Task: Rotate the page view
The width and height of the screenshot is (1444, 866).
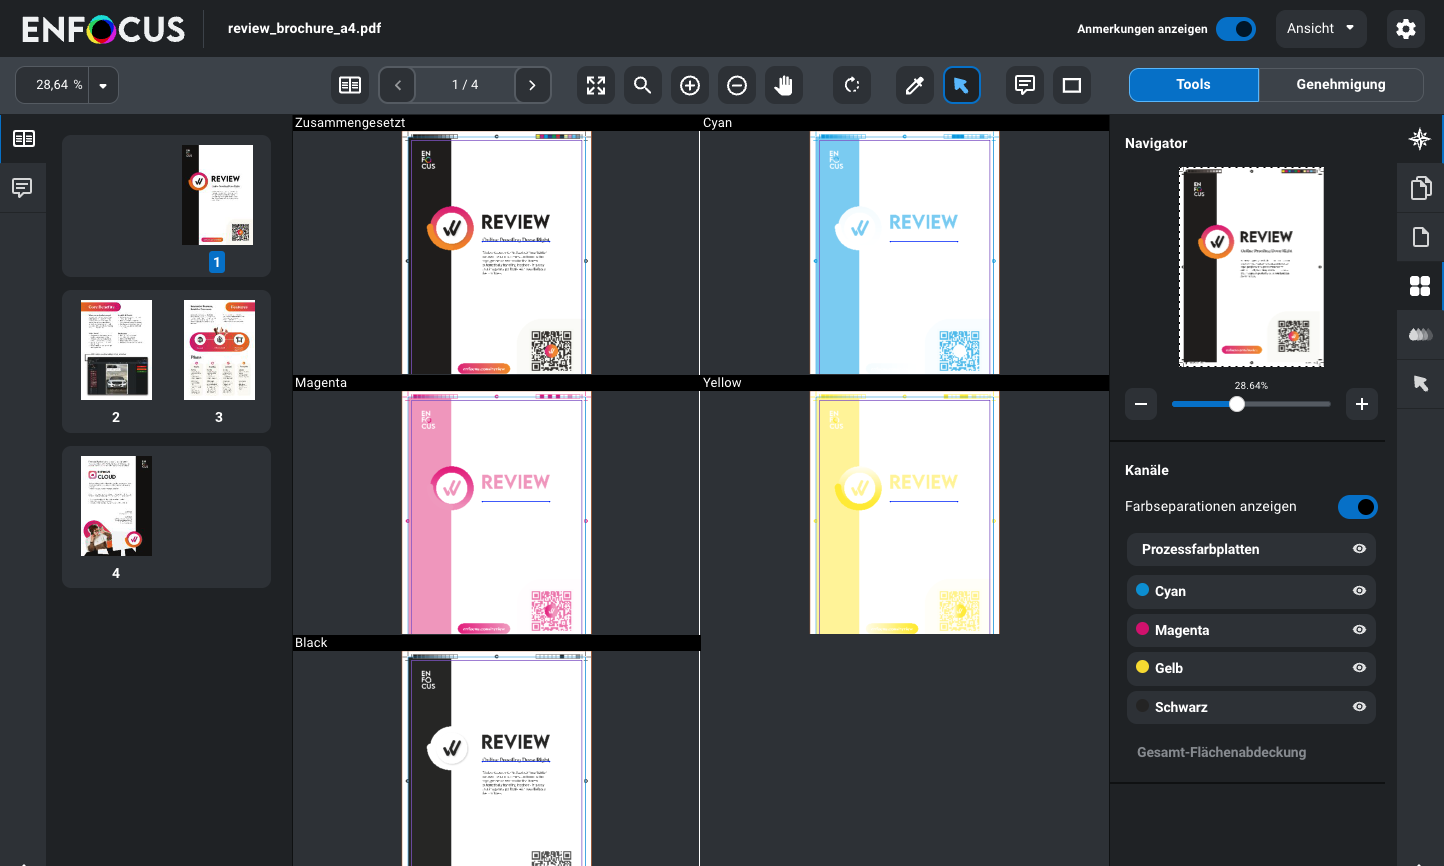Action: point(851,85)
